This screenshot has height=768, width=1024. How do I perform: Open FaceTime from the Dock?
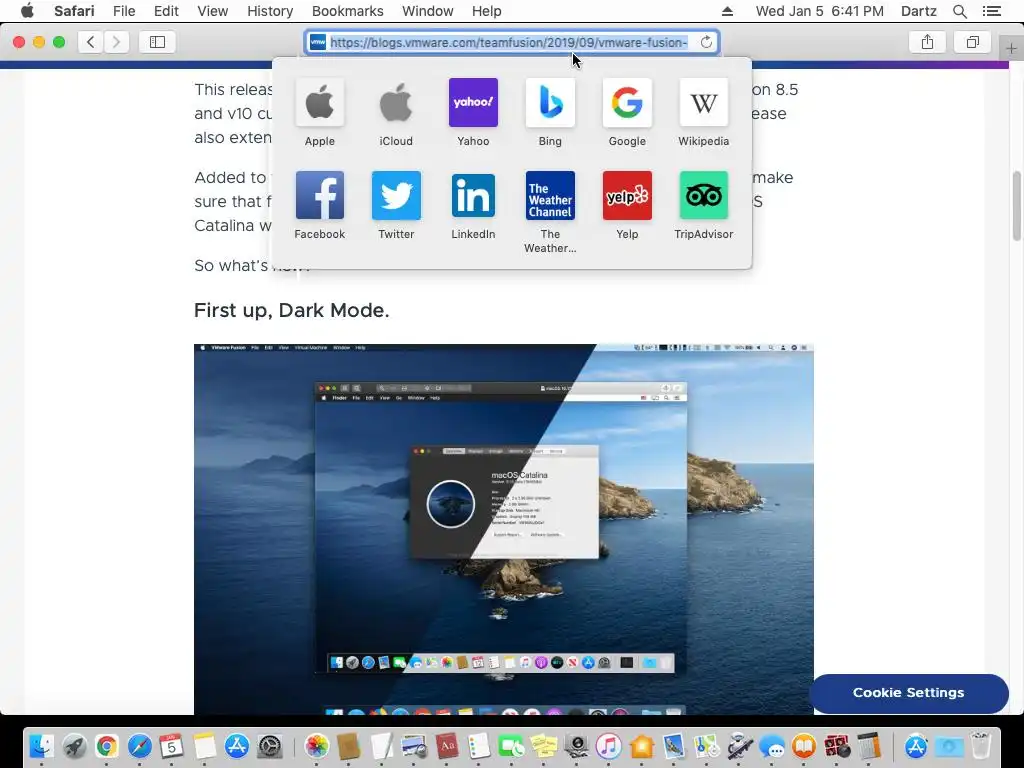point(511,746)
